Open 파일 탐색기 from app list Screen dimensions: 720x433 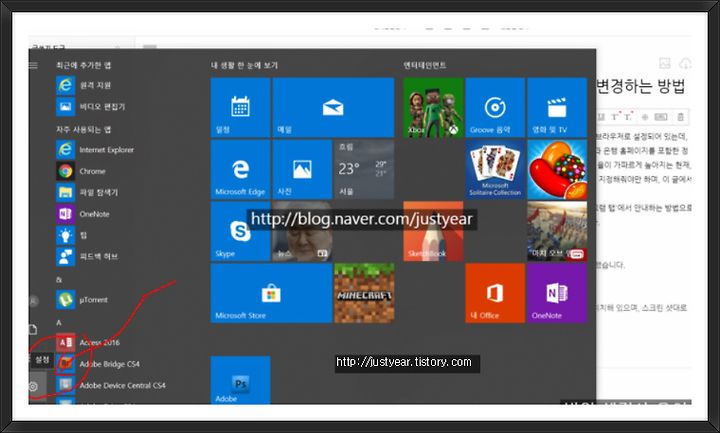click(x=87, y=192)
